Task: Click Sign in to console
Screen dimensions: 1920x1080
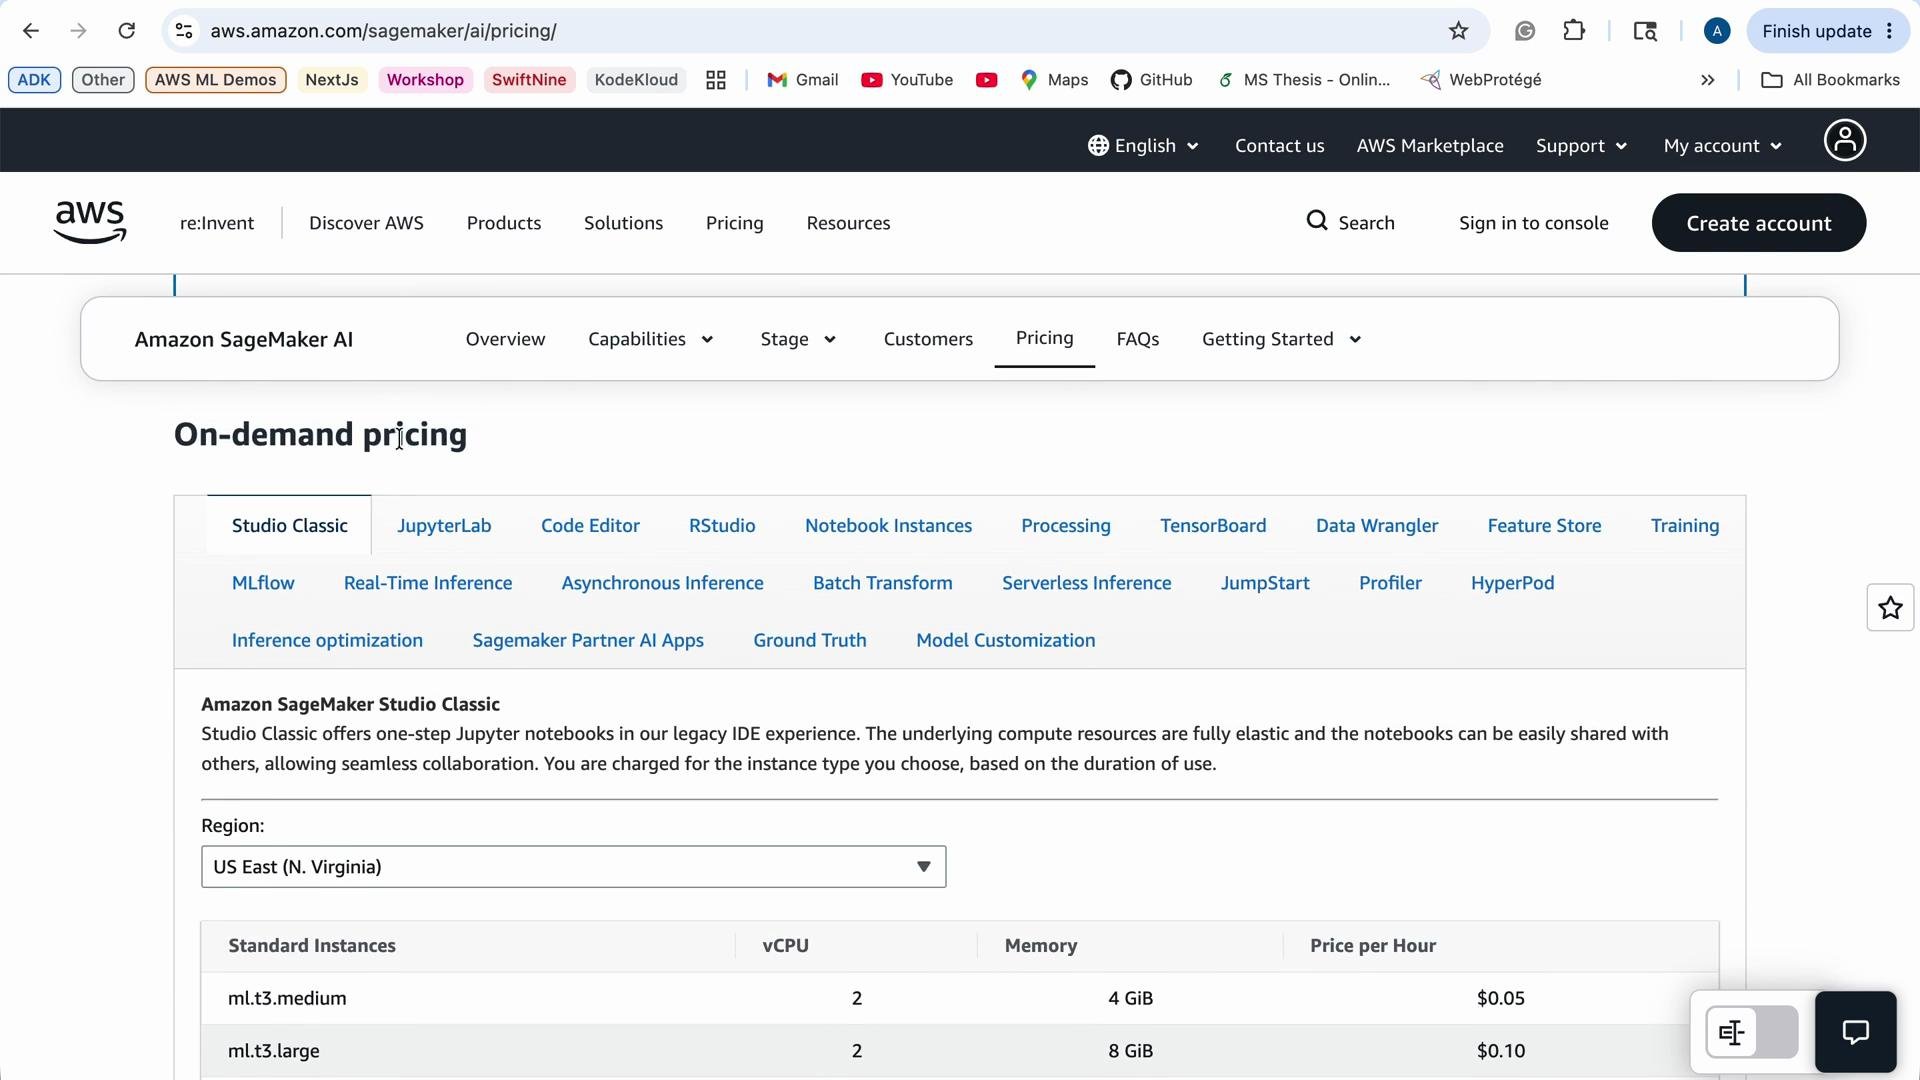Action: [x=1534, y=223]
